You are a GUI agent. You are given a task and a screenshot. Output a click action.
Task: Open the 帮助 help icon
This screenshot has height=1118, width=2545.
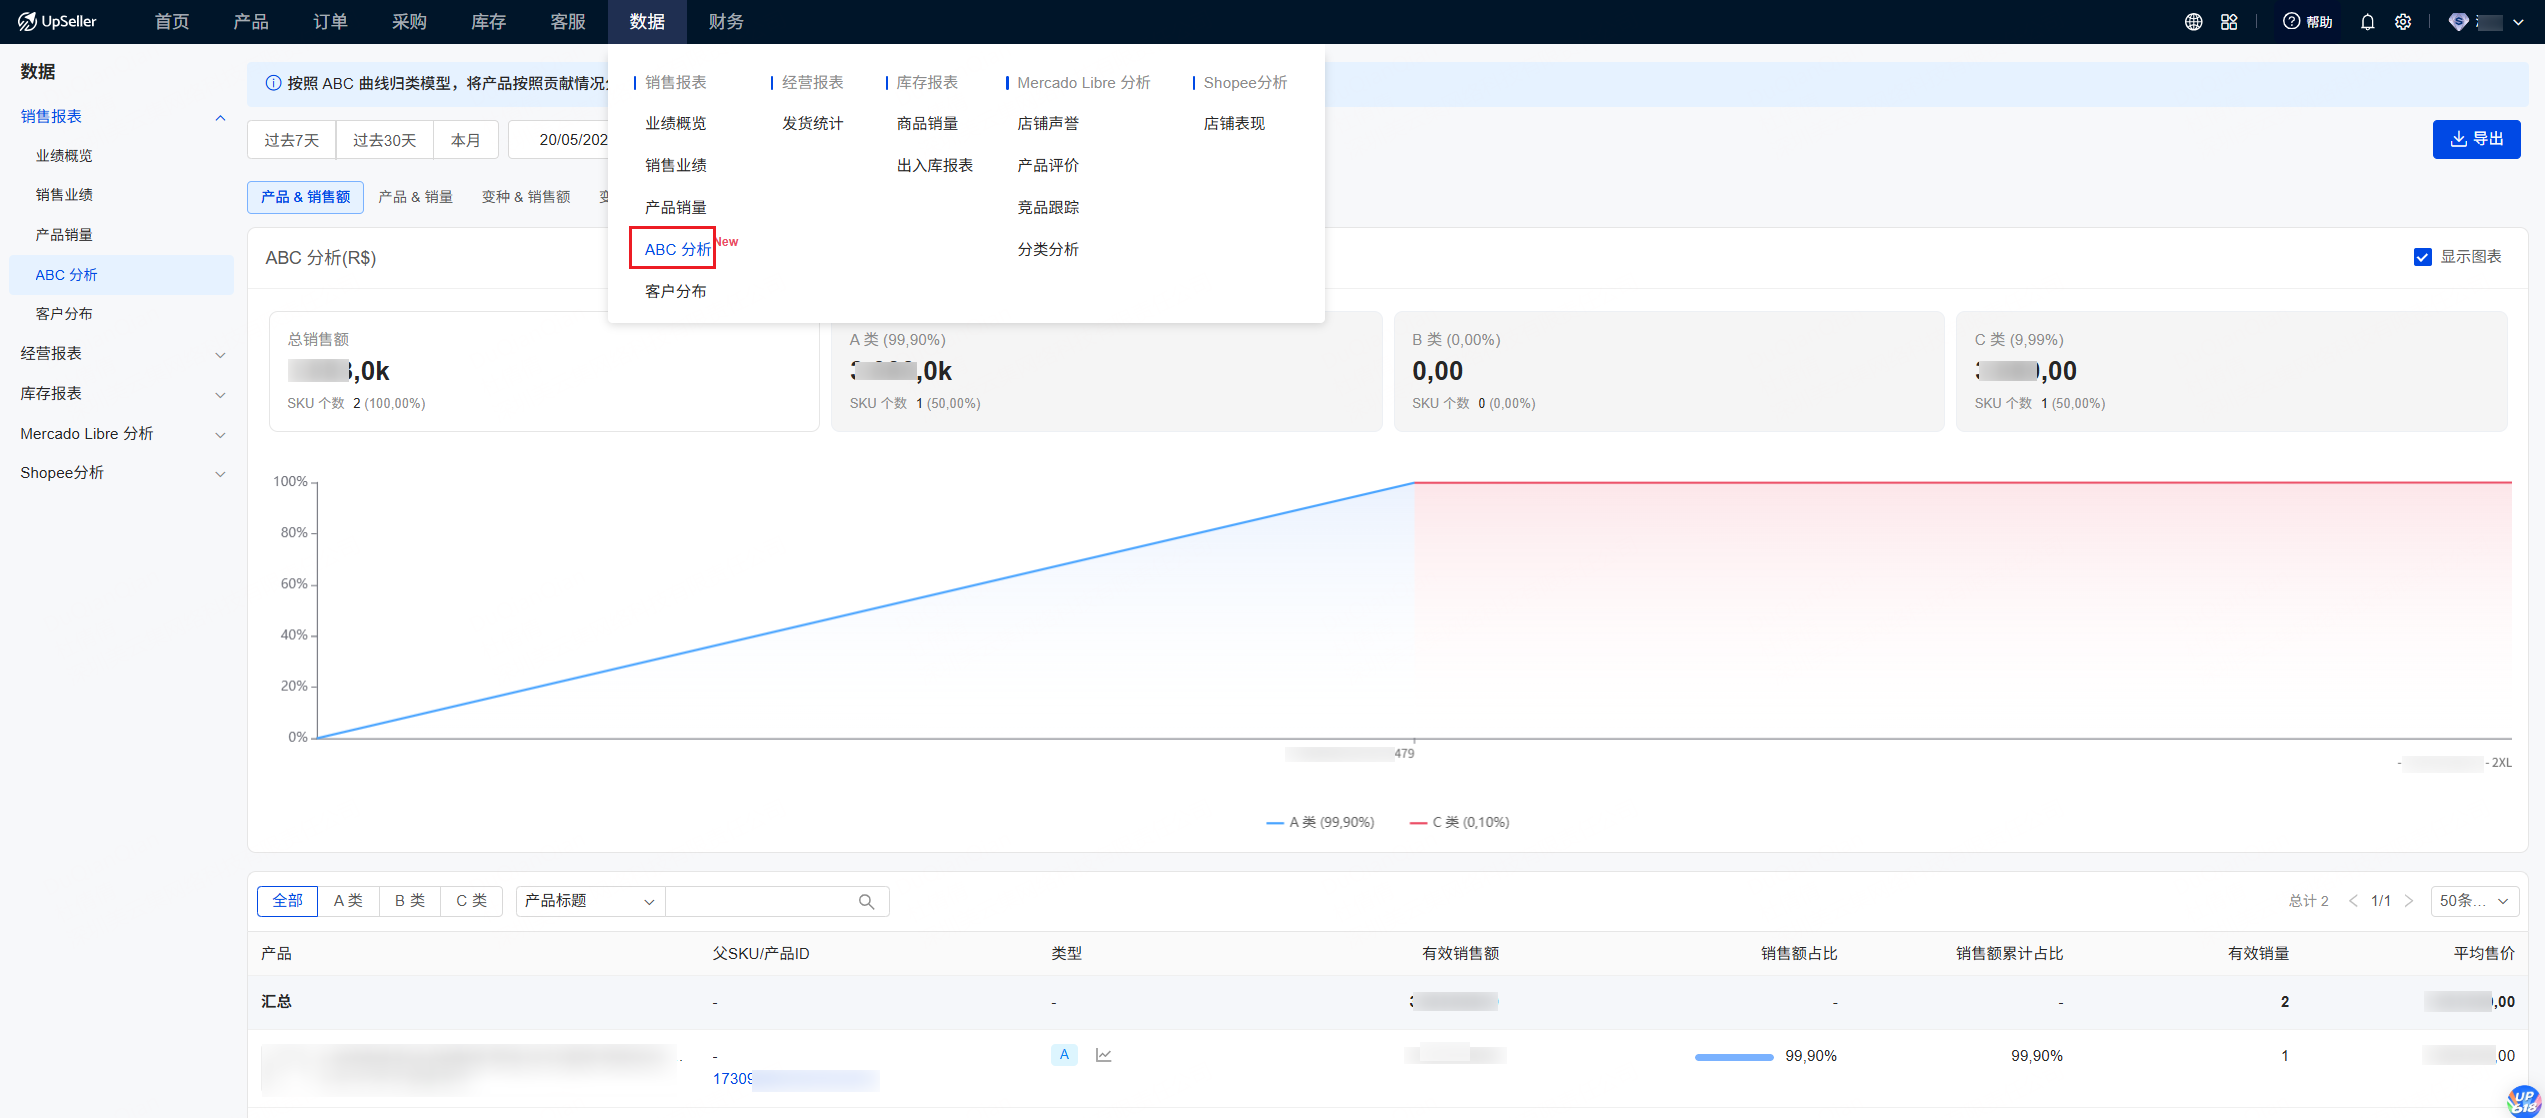[2307, 22]
